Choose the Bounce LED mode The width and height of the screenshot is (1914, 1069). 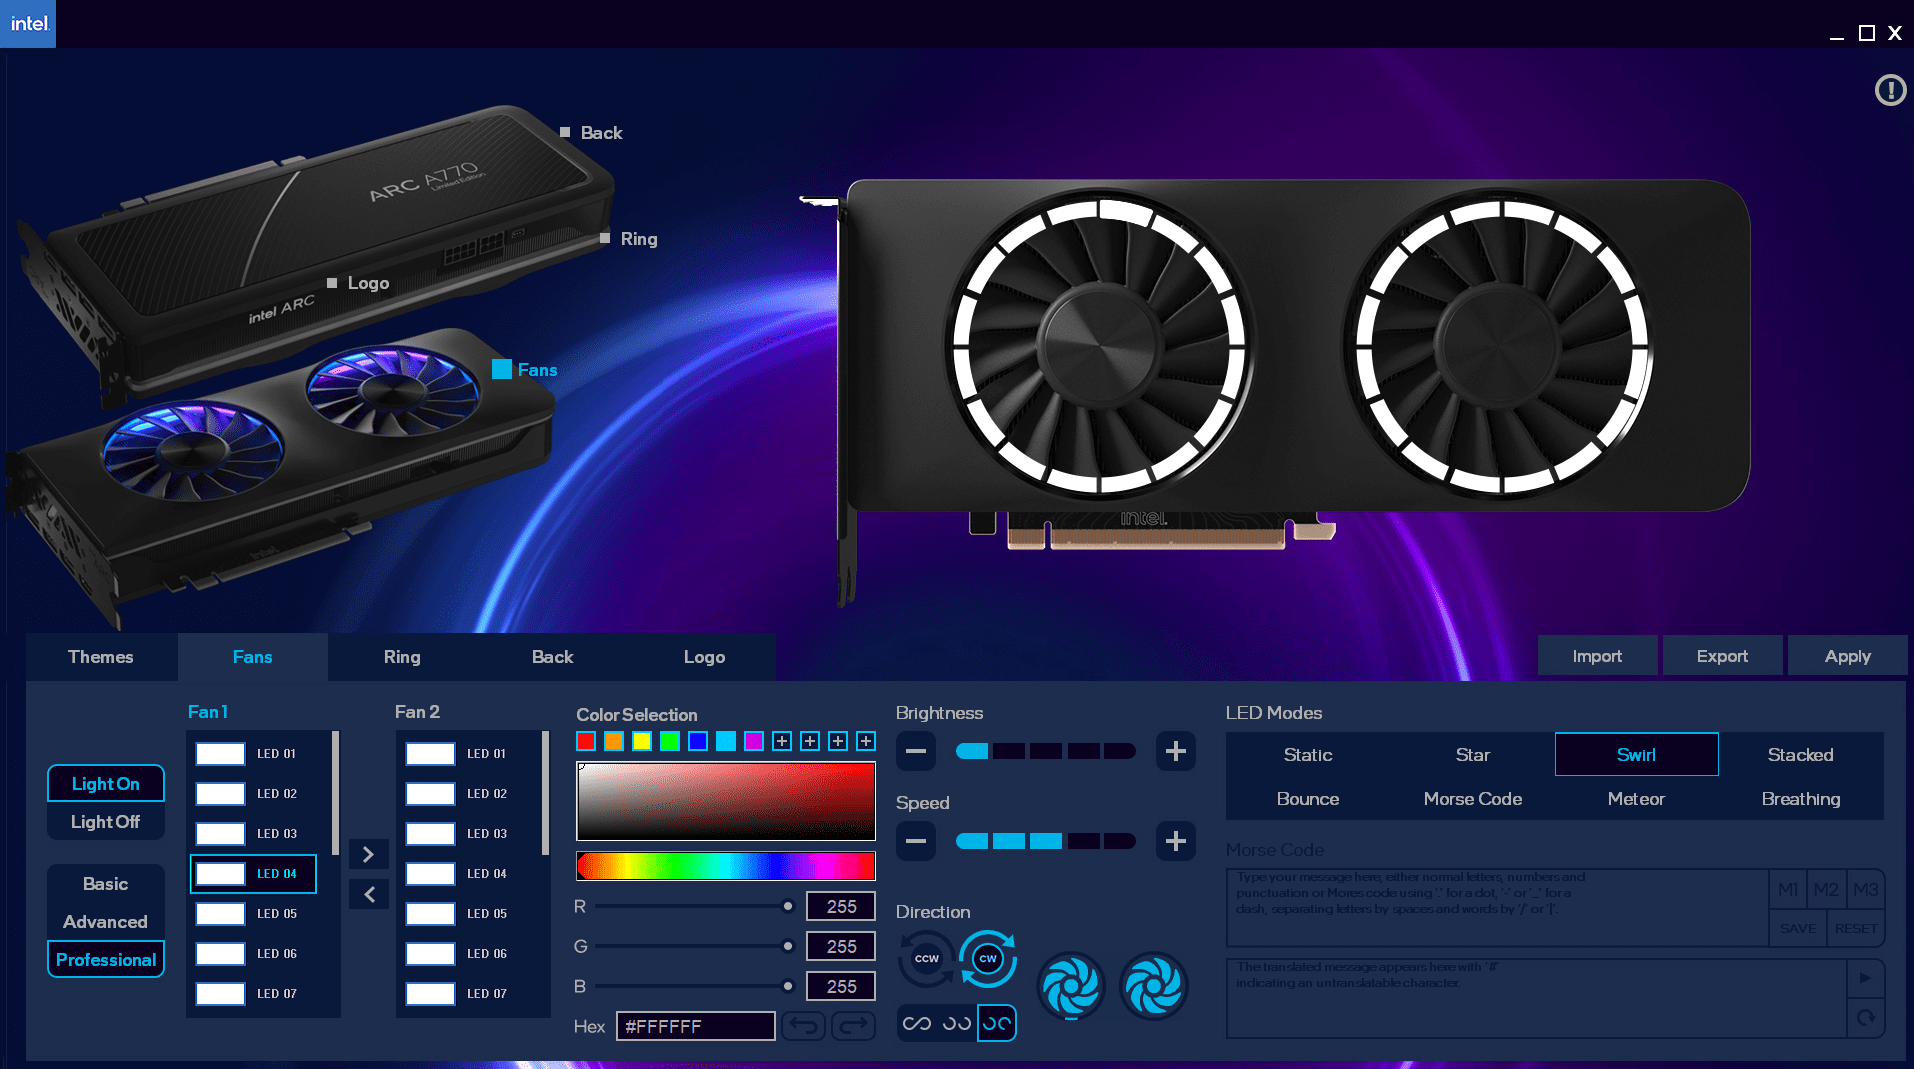point(1308,798)
